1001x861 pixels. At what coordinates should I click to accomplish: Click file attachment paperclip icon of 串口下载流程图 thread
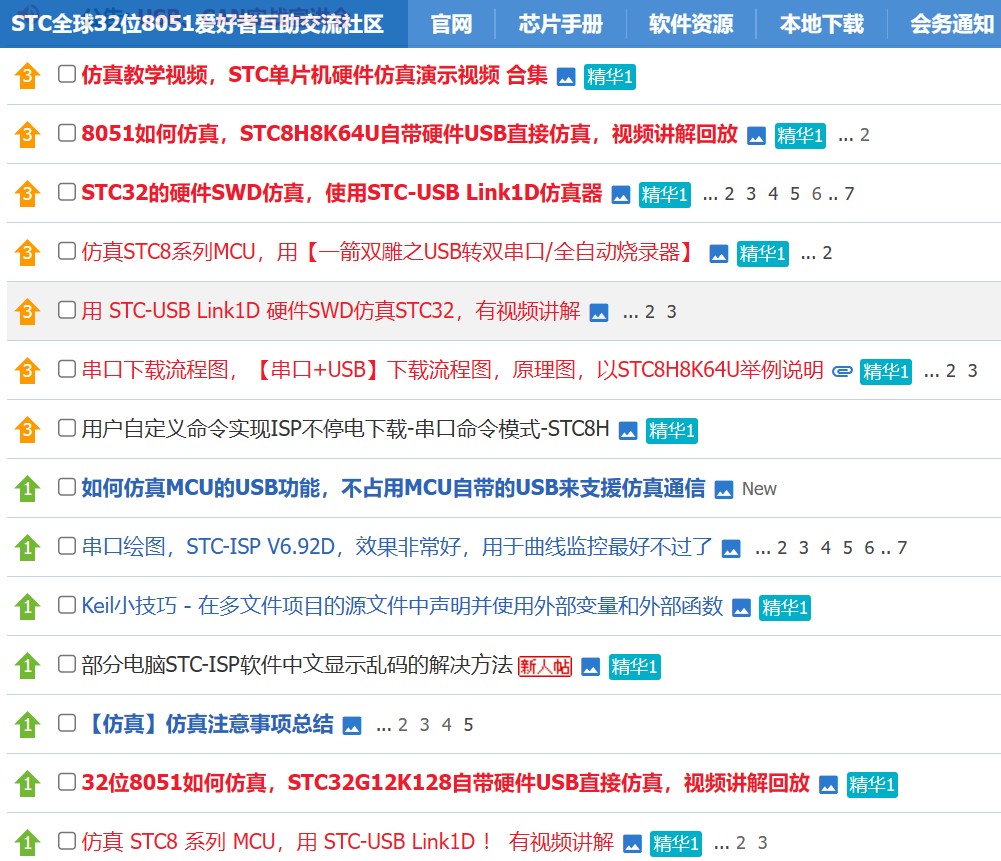tap(842, 371)
